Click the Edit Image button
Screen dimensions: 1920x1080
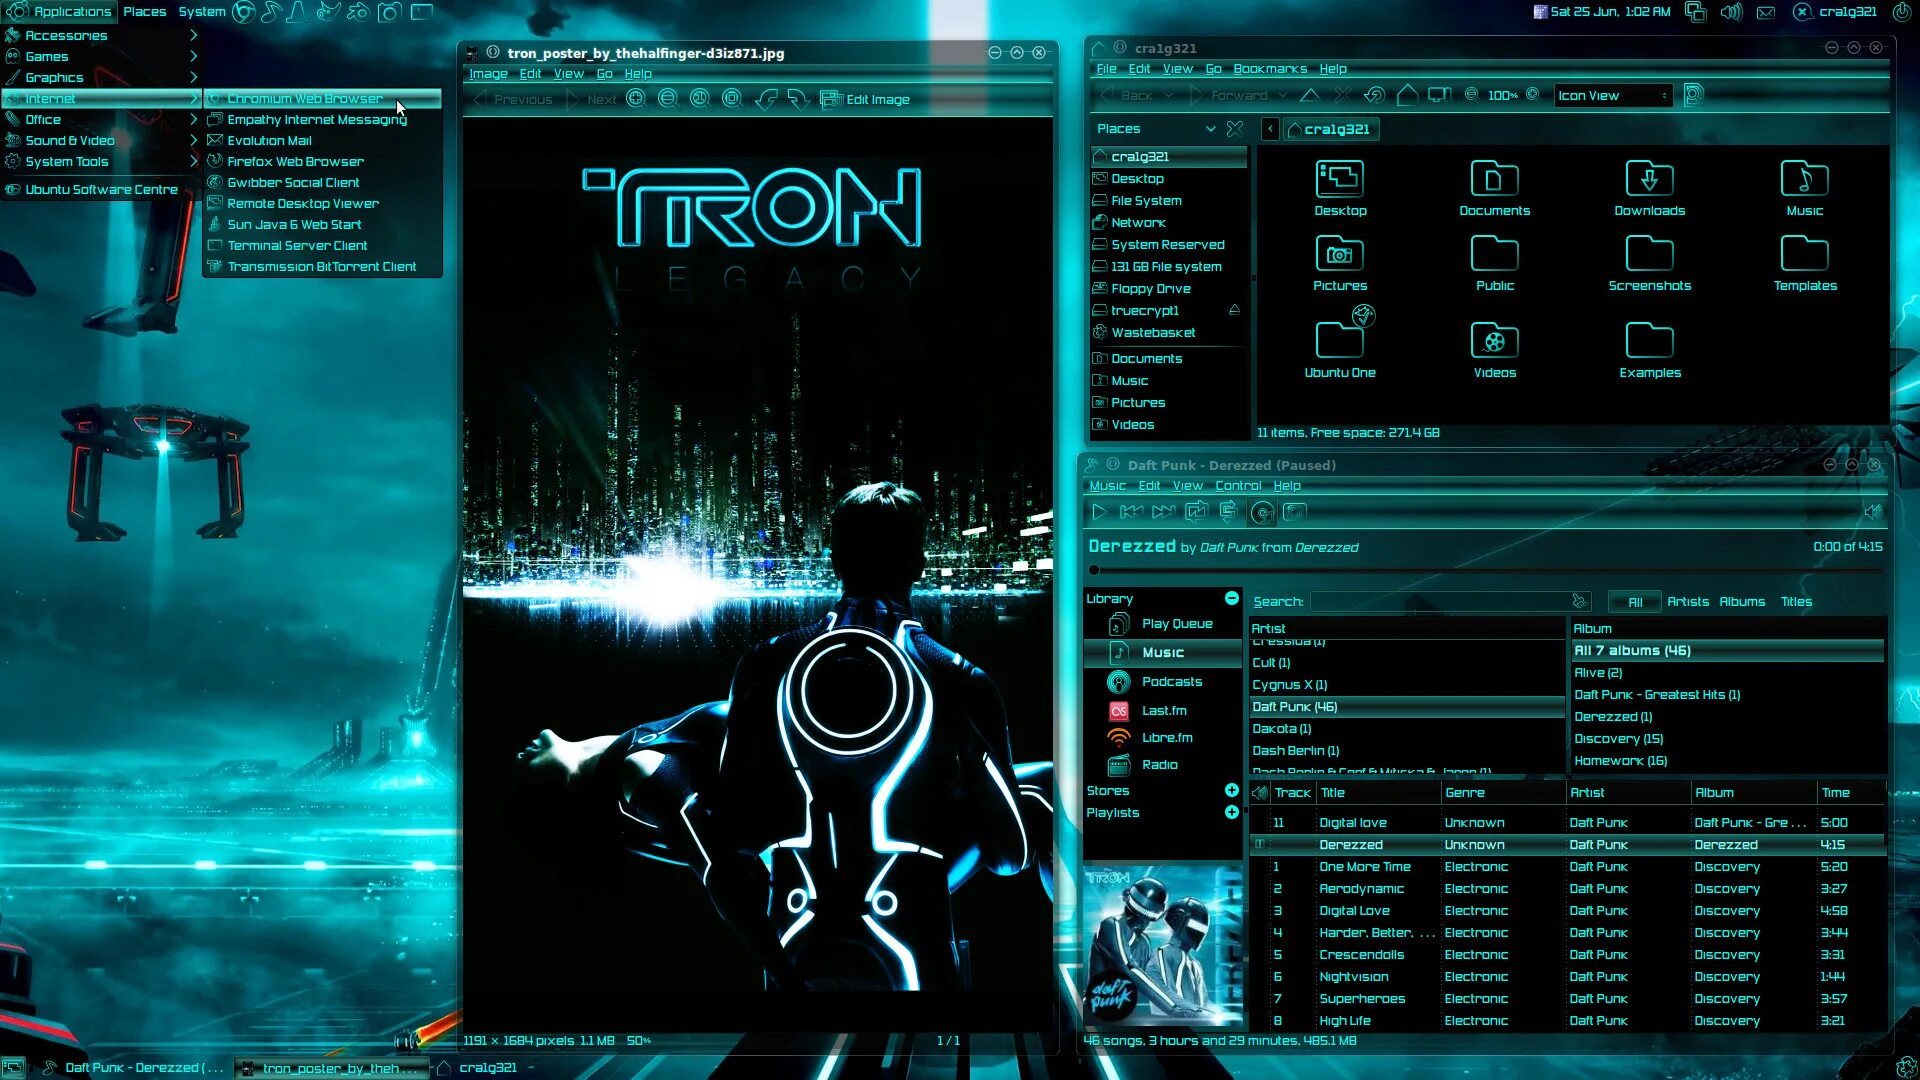[866, 99]
